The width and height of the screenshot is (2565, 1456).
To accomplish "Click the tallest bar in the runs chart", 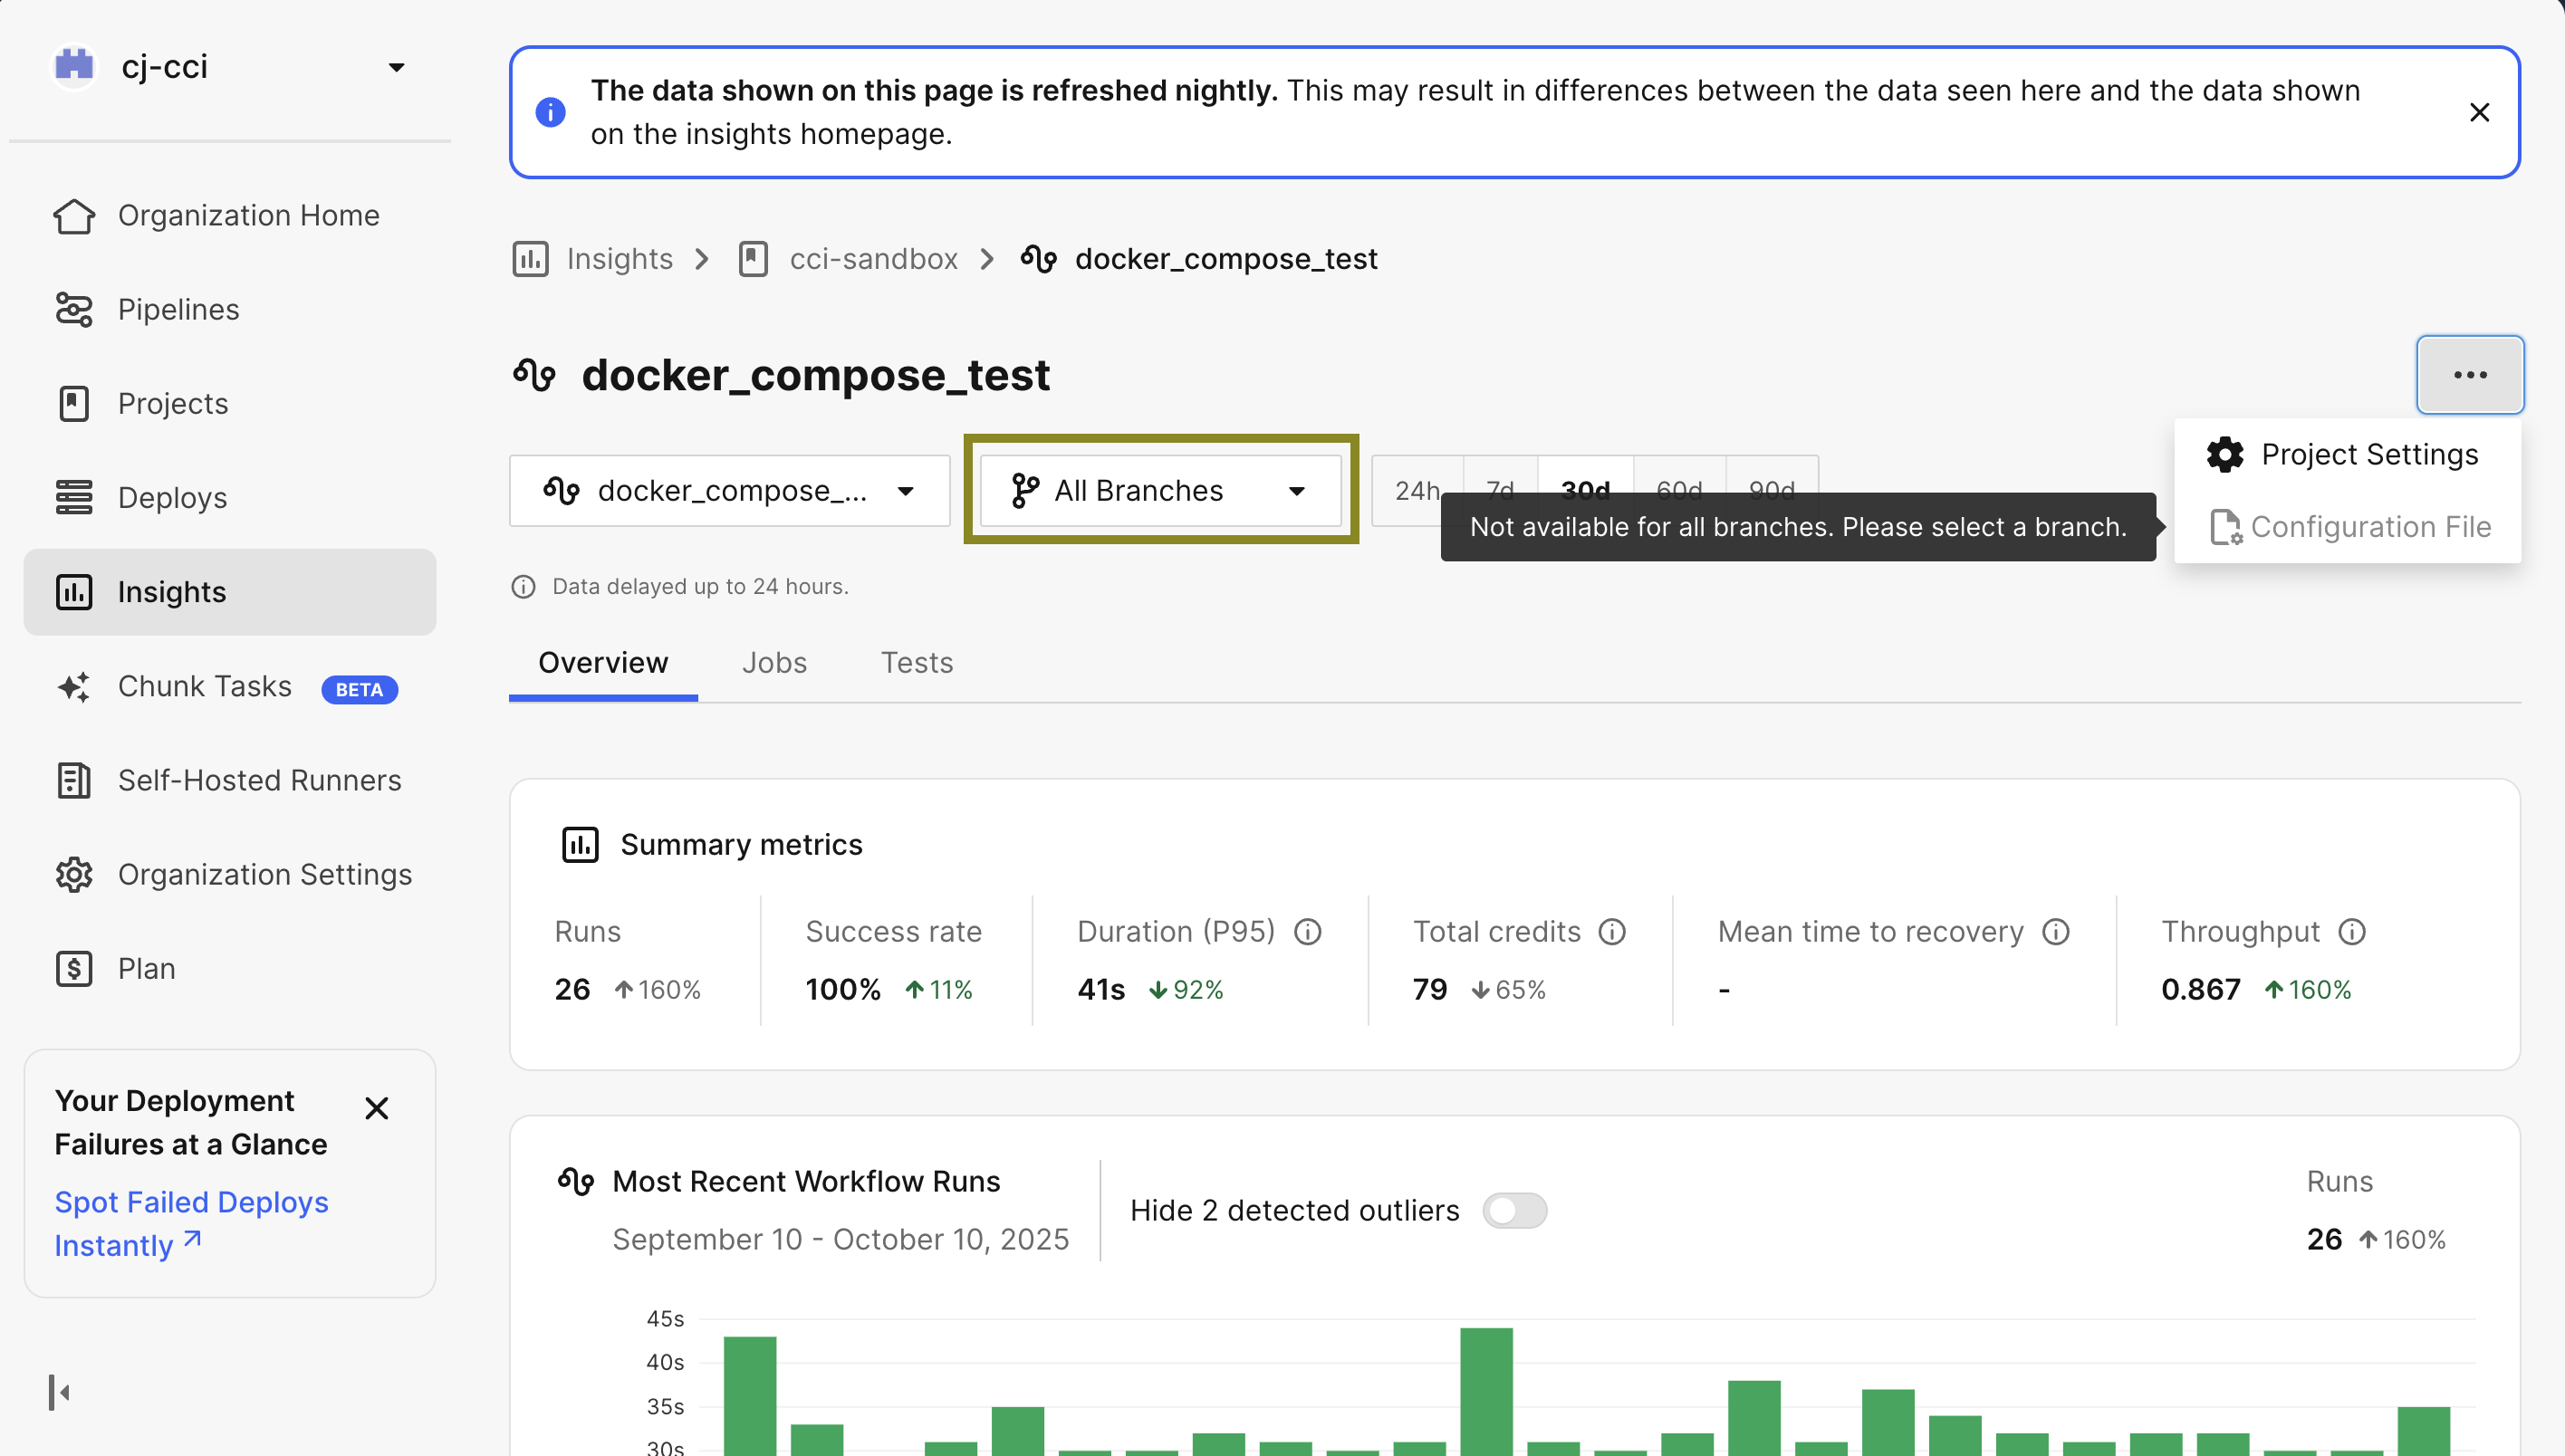I will coord(1486,1391).
